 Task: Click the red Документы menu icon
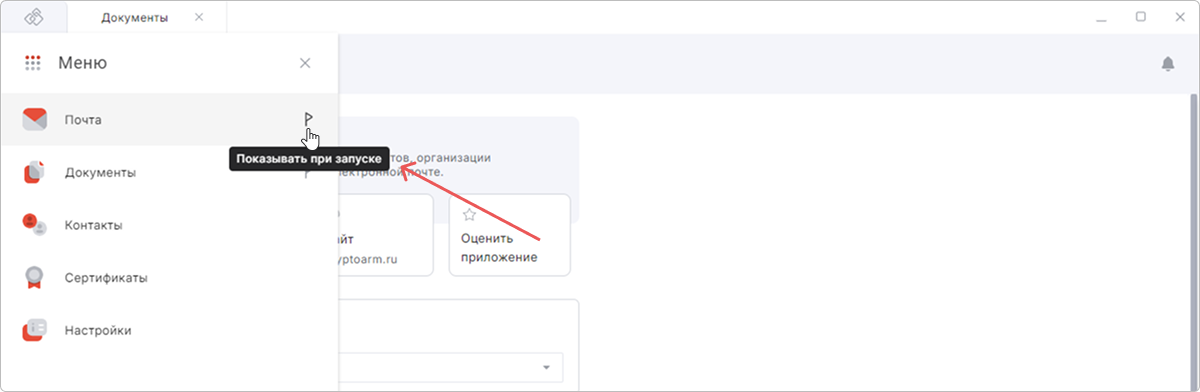[35, 172]
